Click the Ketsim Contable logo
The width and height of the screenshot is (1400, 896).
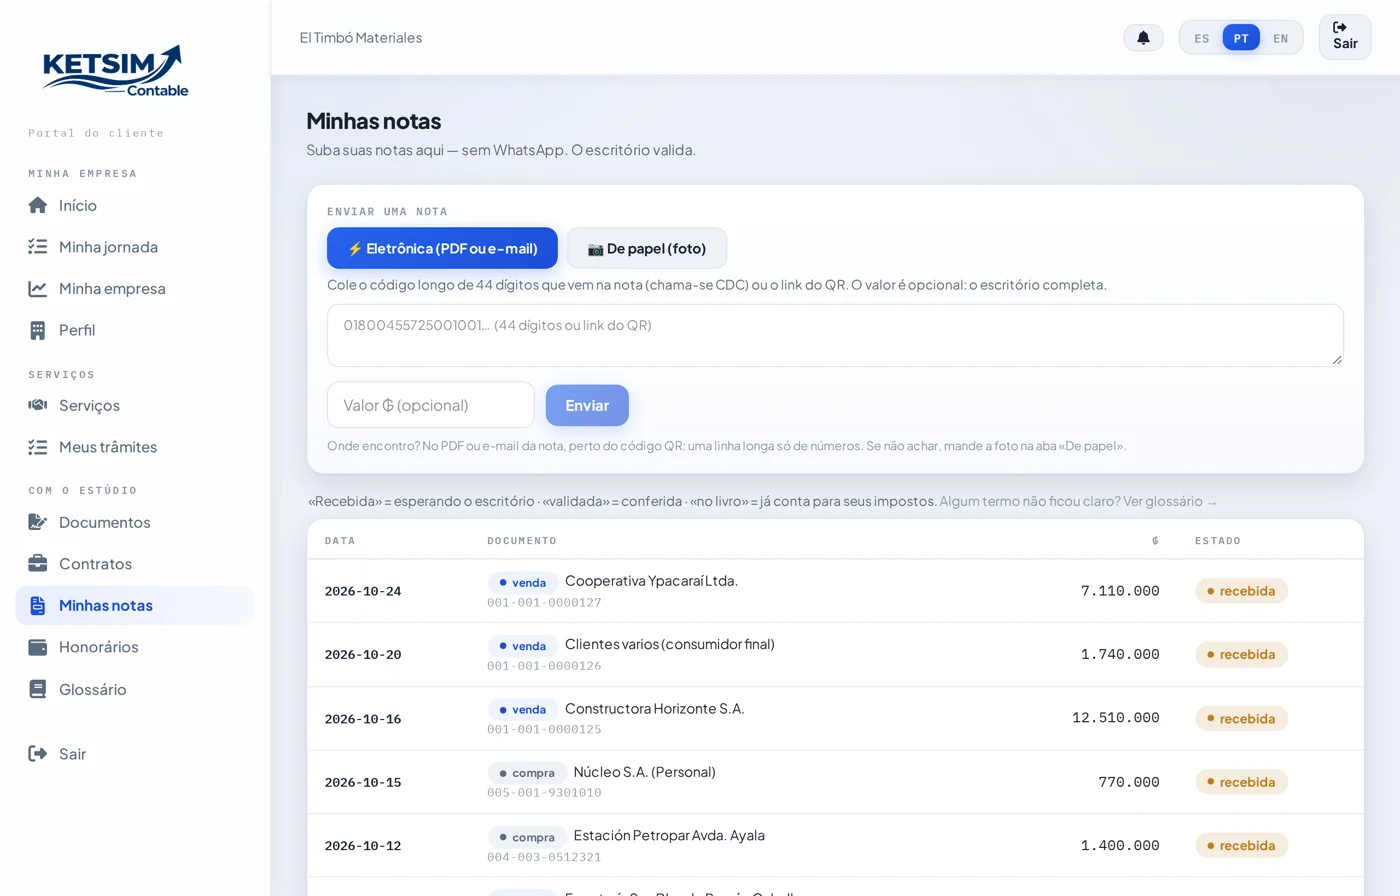pos(115,71)
